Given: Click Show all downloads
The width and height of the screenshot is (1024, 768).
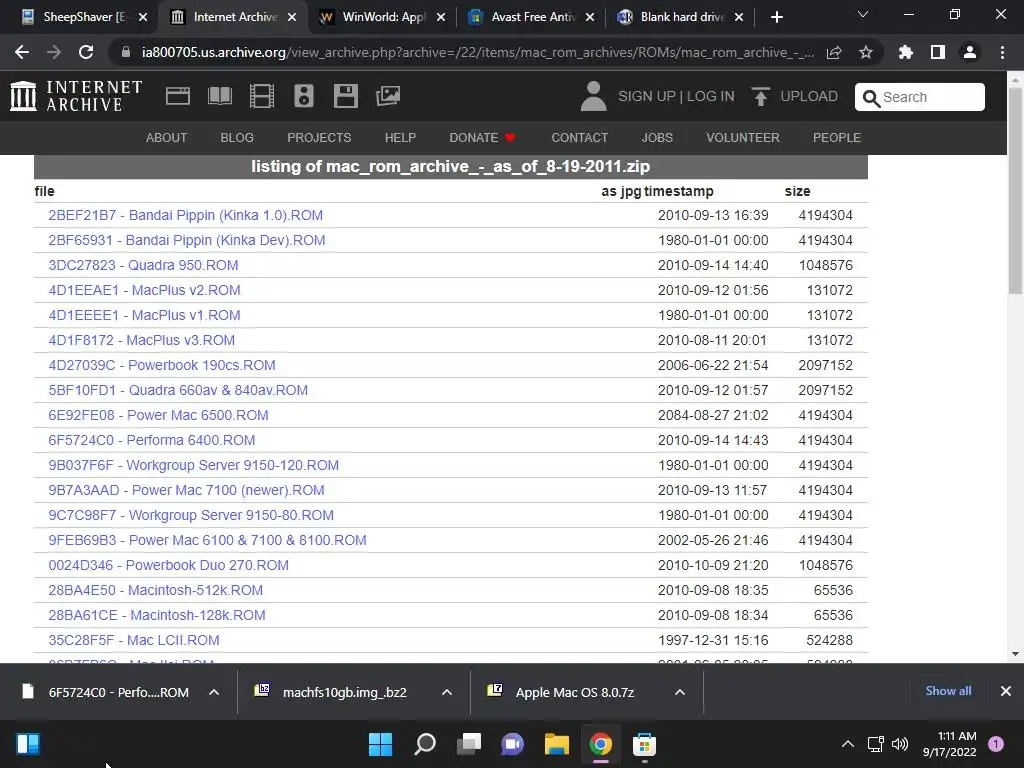Looking at the screenshot, I should pyautogui.click(x=948, y=691).
